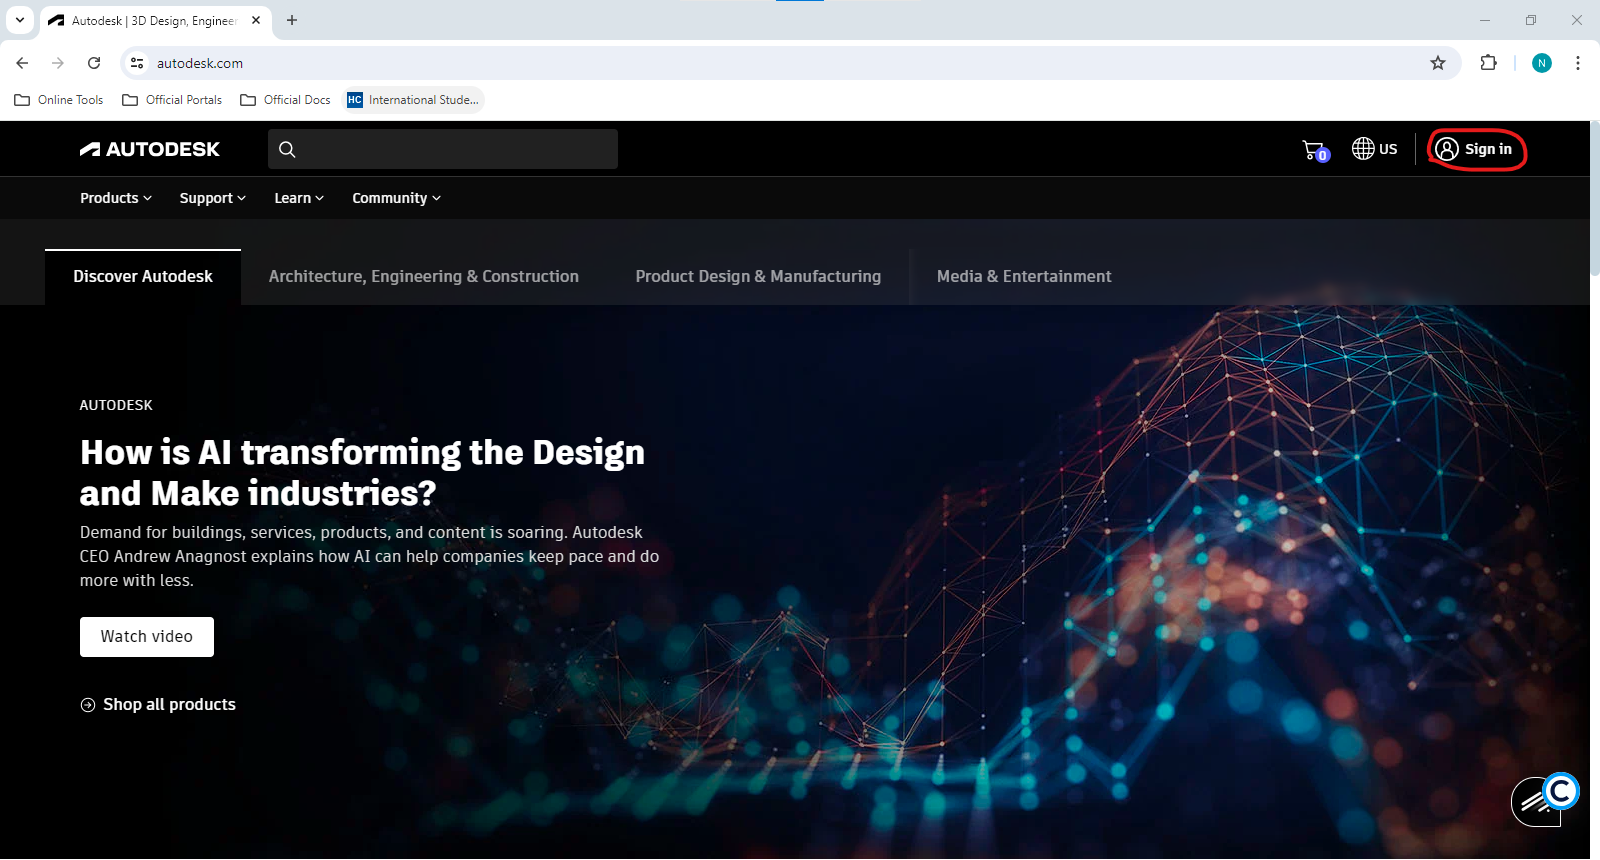
Task: Click the site information icon in address bar
Action: pos(137,63)
